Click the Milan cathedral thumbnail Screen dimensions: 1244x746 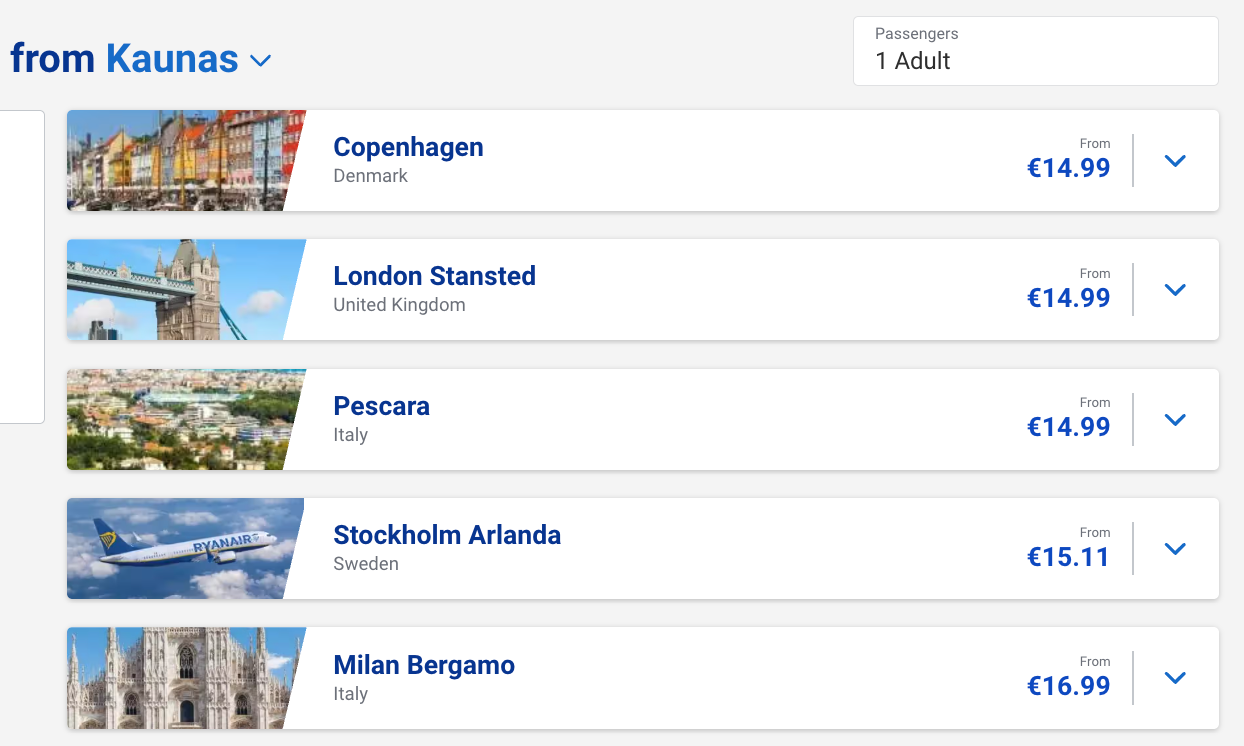click(180, 678)
